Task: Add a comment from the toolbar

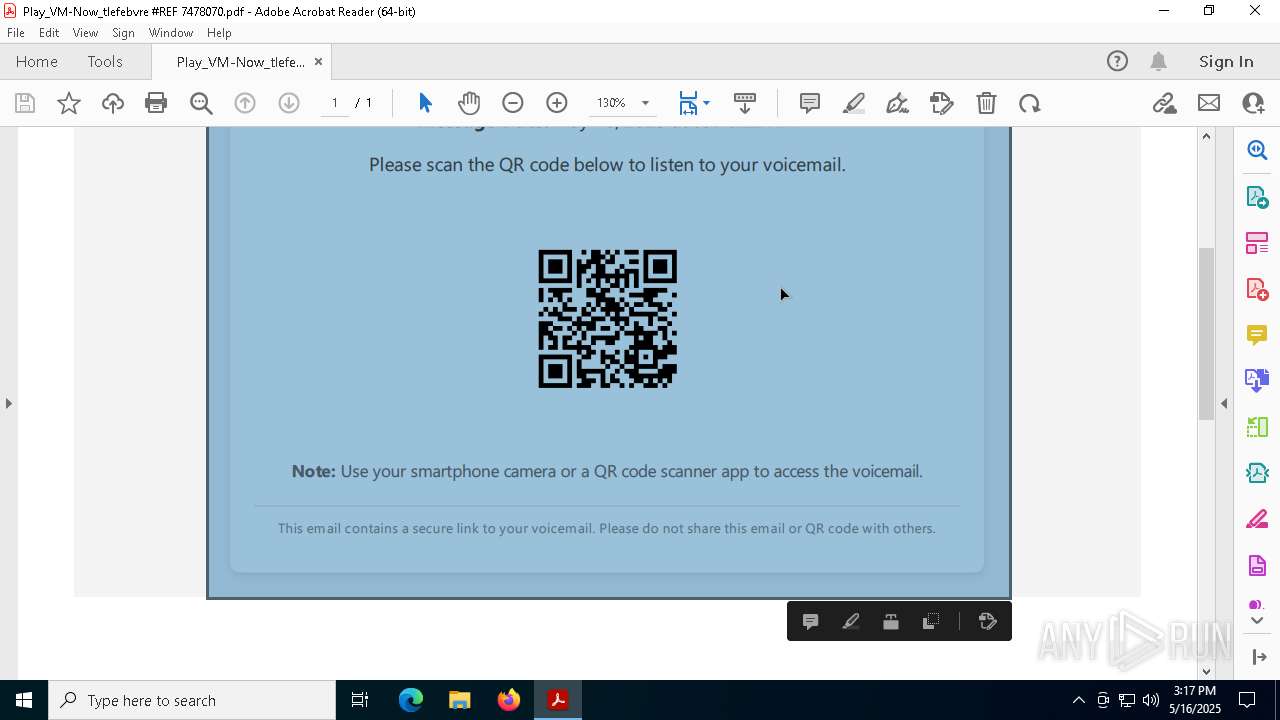Action: pos(810,103)
